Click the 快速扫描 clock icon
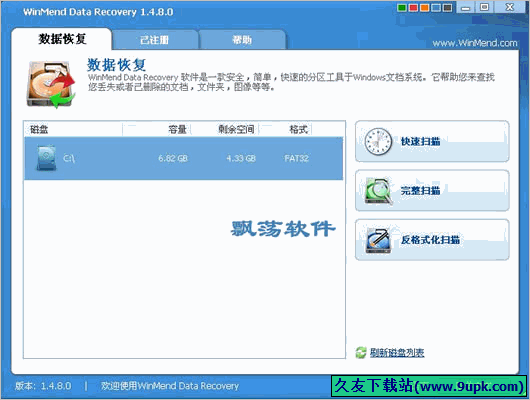530x400 pixels. pyautogui.click(x=378, y=142)
